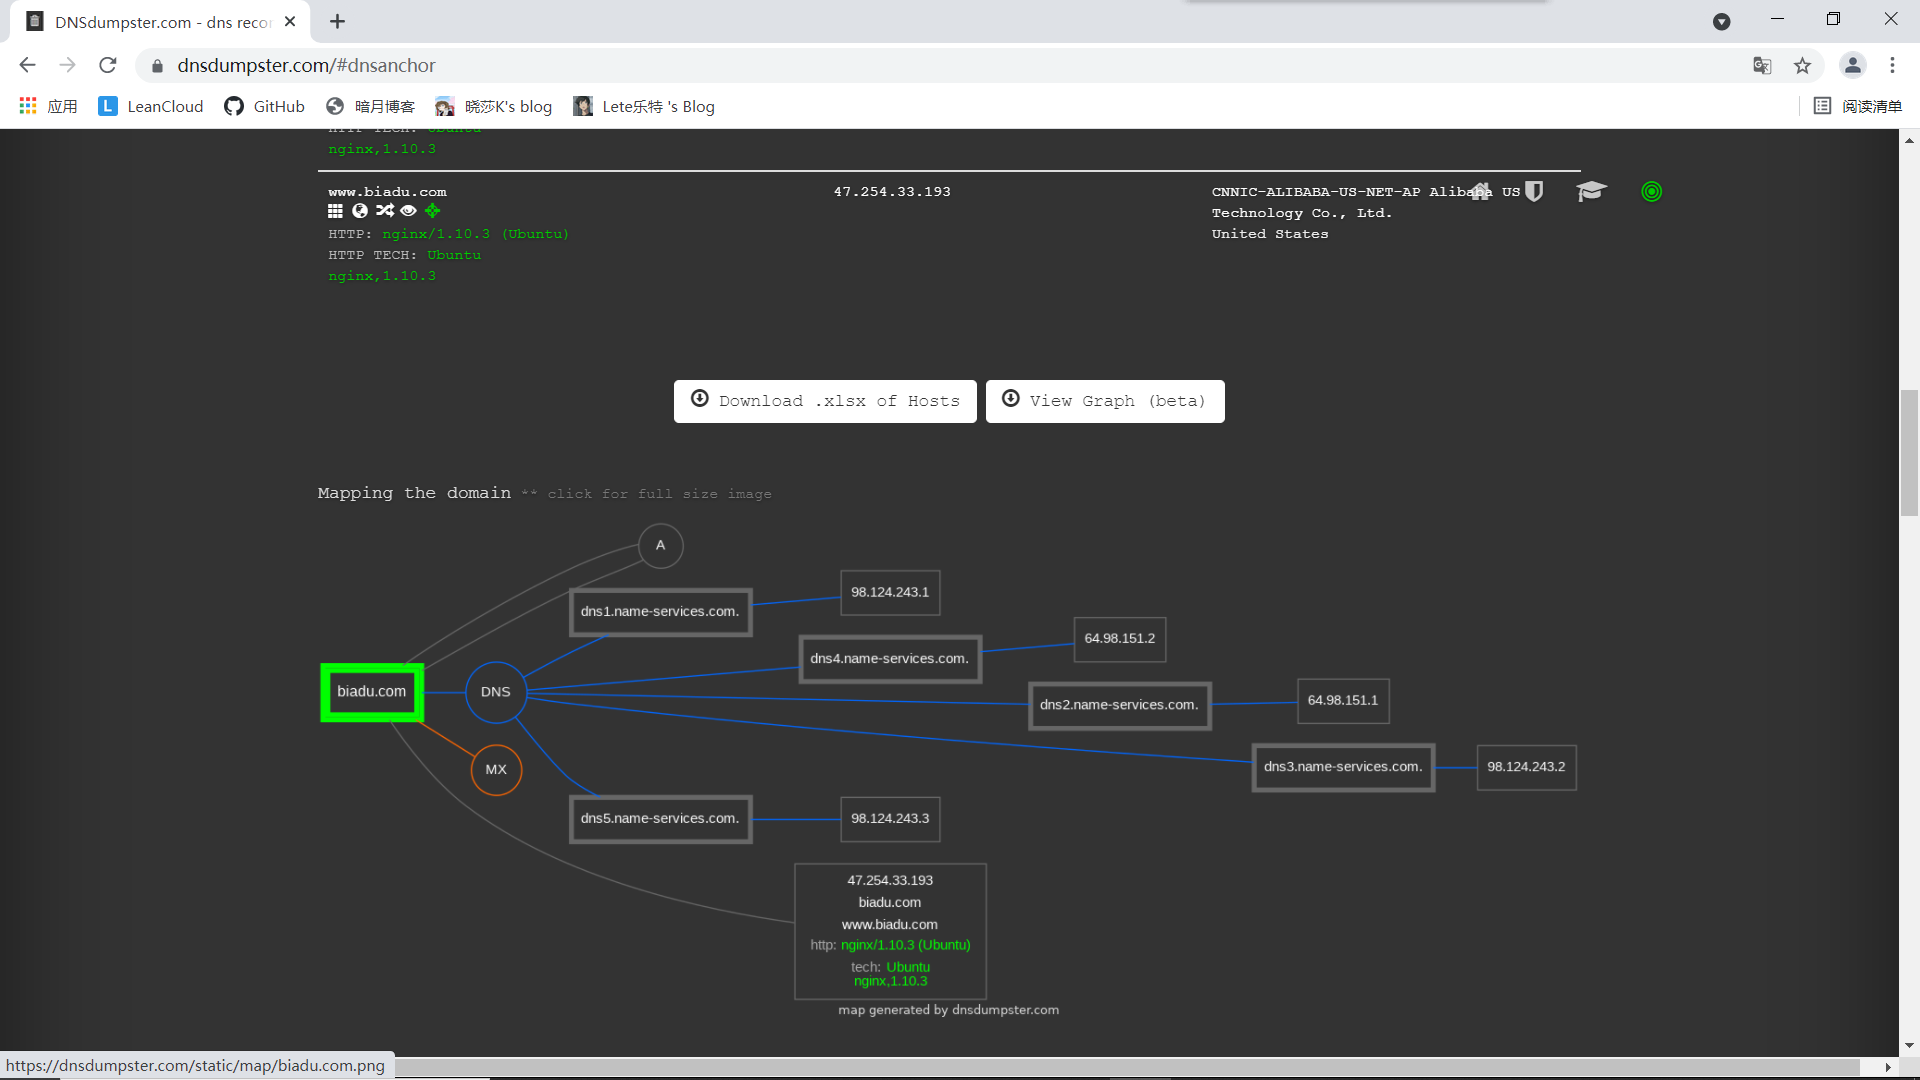
Task: Click the shuffle/traceroute icon under www.biadu.com
Action: click(385, 211)
